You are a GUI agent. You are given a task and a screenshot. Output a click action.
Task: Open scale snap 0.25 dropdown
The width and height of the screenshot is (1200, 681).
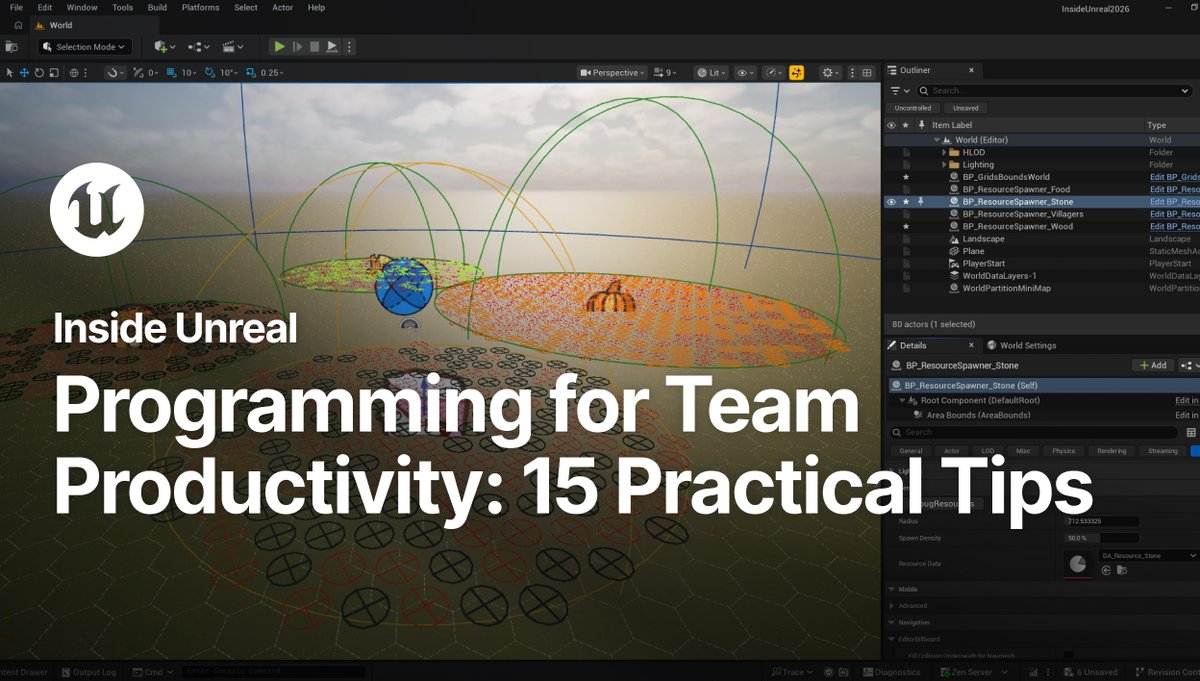[272, 73]
